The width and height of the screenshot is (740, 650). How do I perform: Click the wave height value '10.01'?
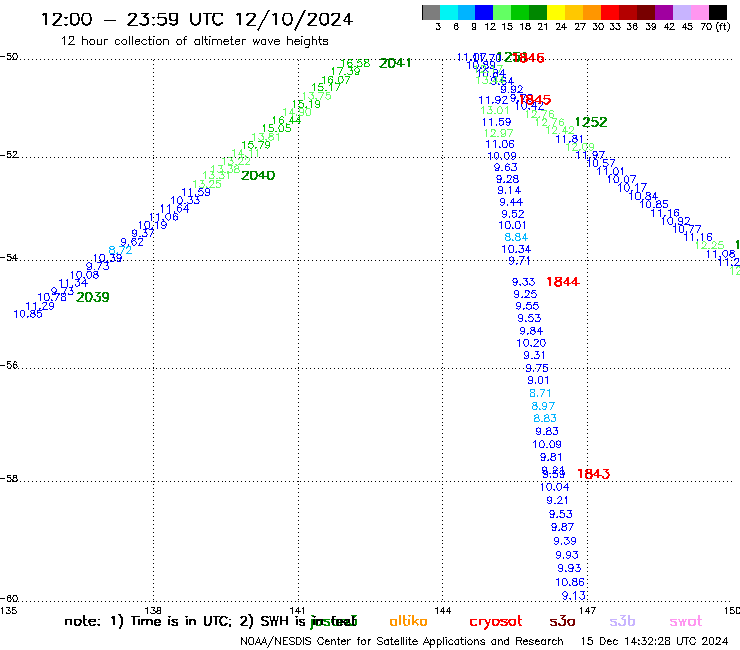point(512,225)
